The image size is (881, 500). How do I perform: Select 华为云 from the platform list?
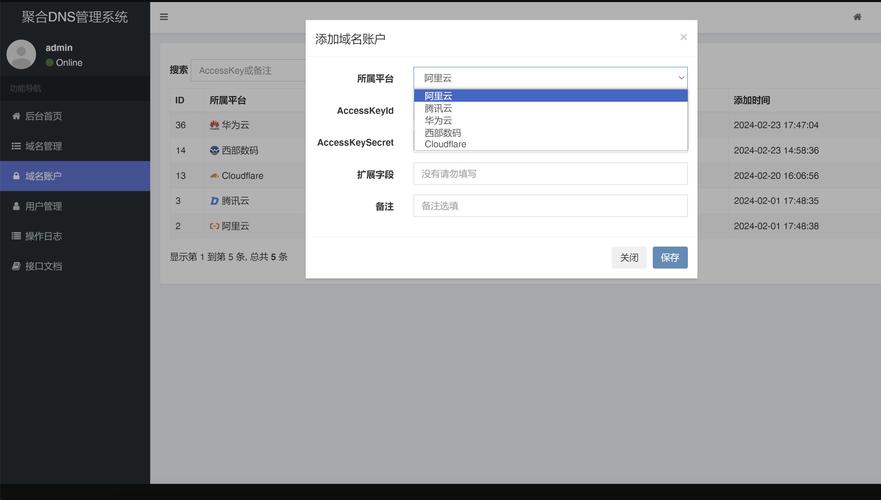438,120
